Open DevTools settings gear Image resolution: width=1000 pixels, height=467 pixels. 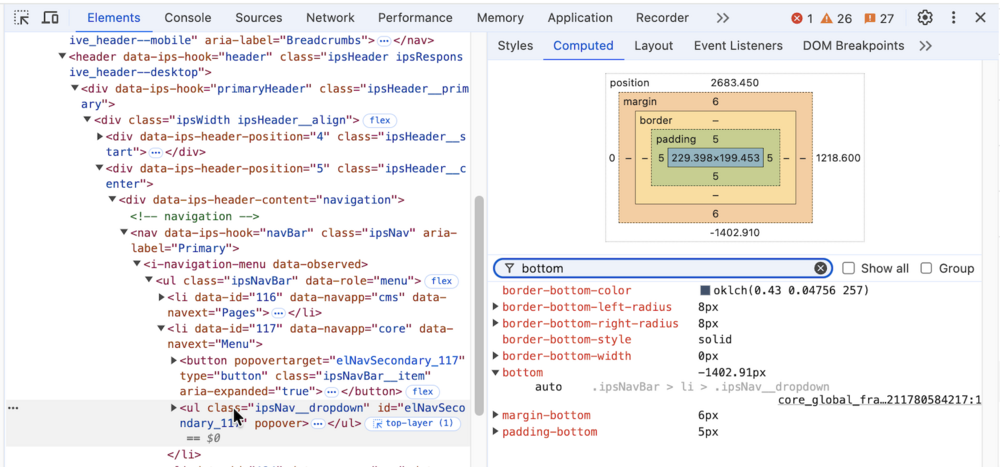[925, 18]
